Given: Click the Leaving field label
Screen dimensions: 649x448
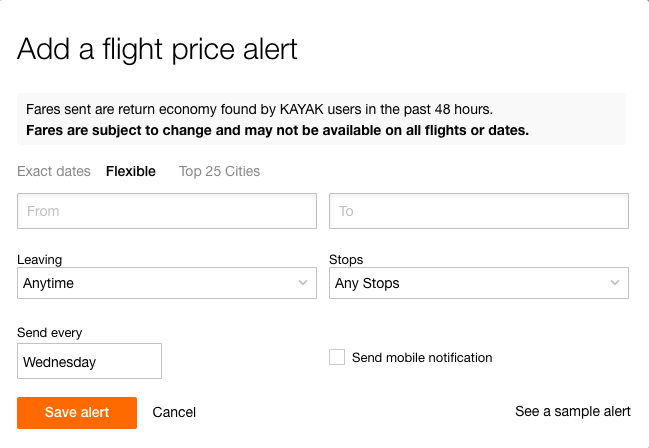Looking at the screenshot, I should [40, 260].
